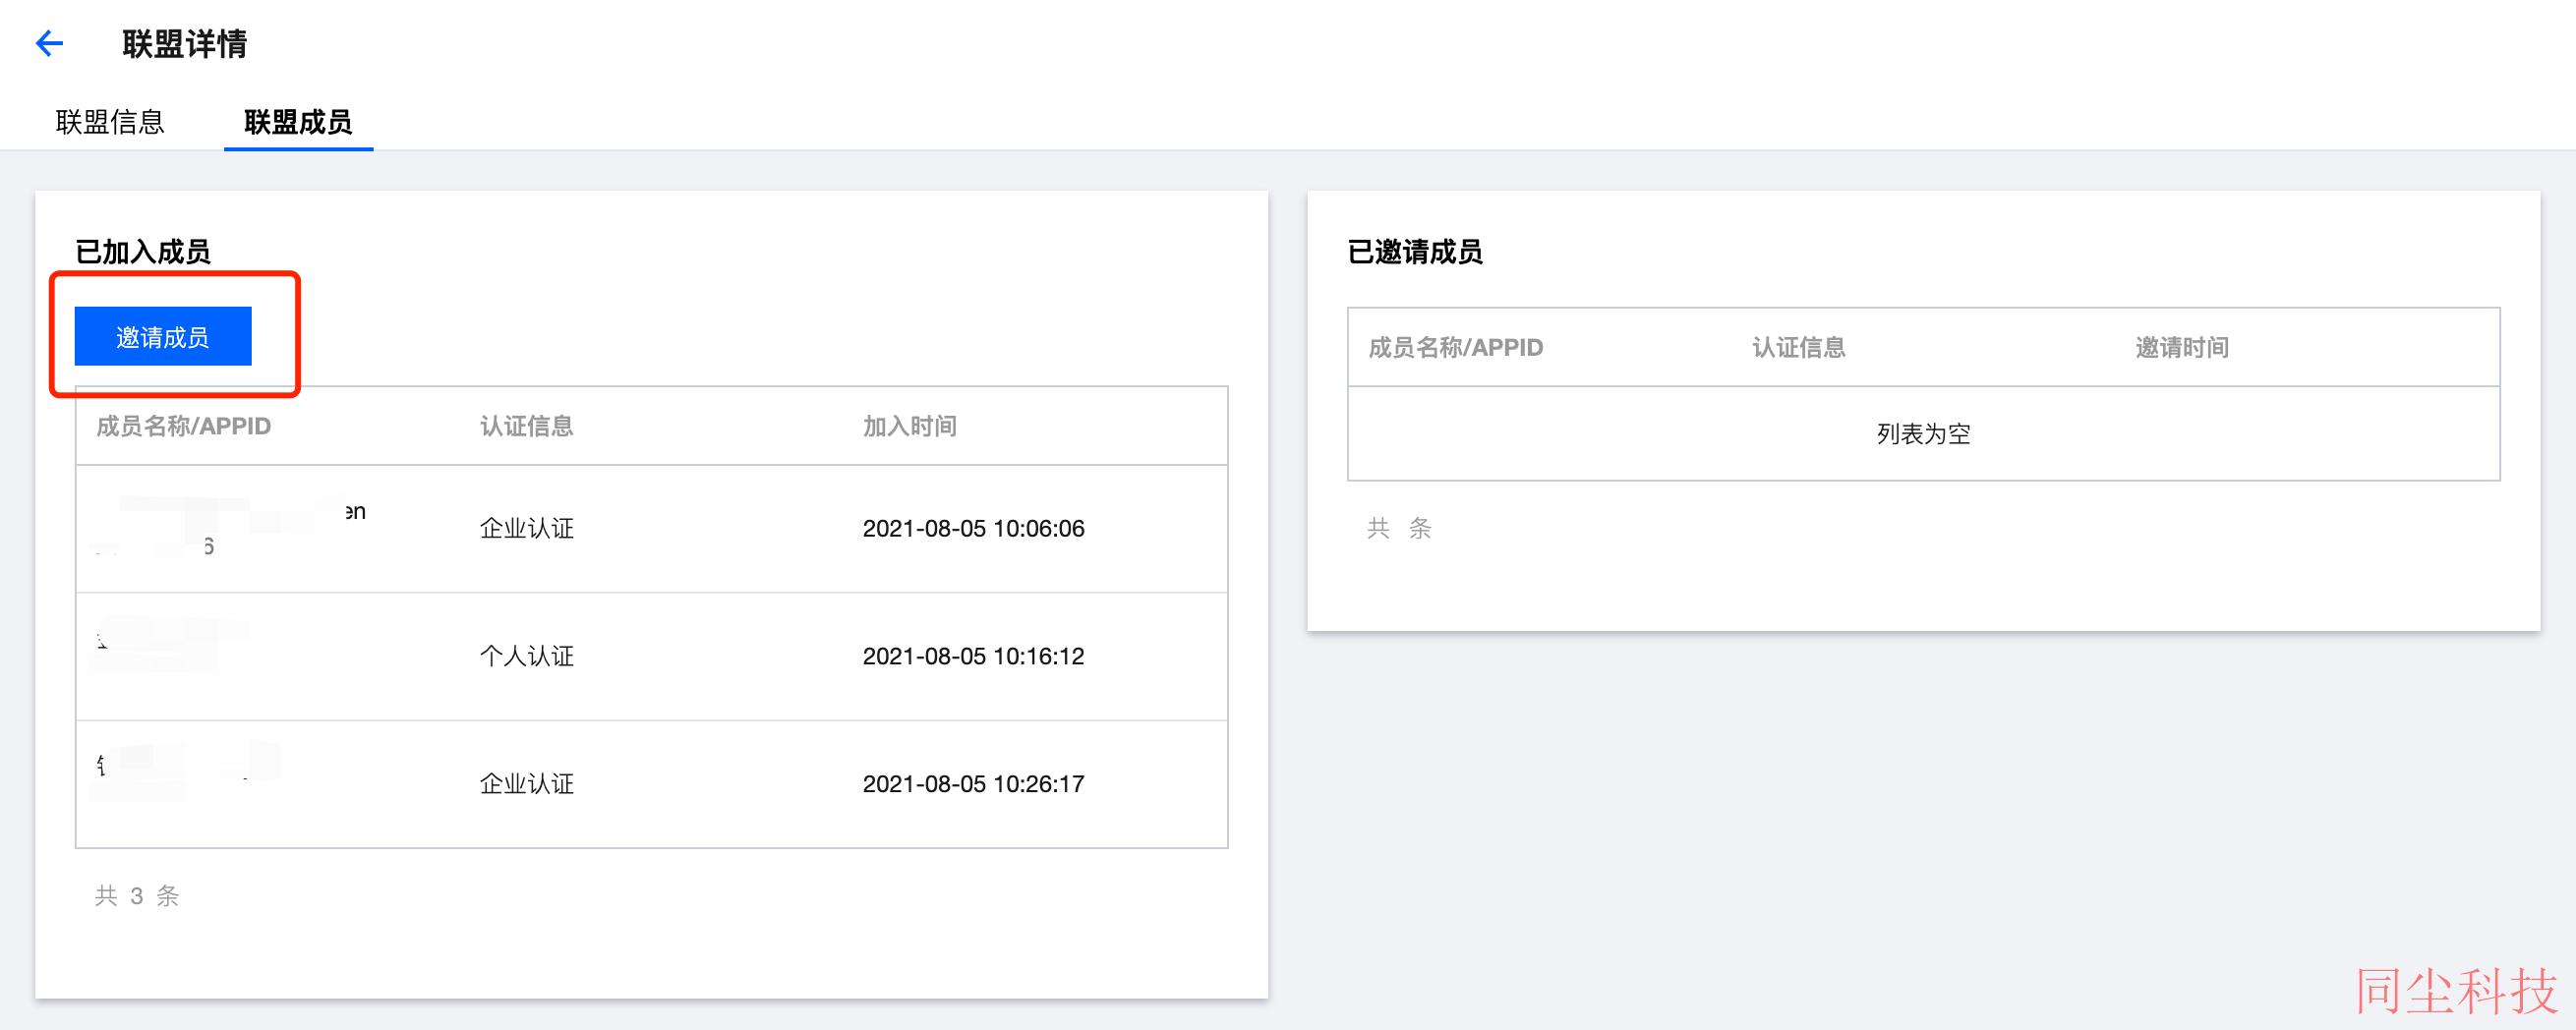Click 认证信息 header in joined members table
2576x1030 pixels.
[x=527, y=426]
